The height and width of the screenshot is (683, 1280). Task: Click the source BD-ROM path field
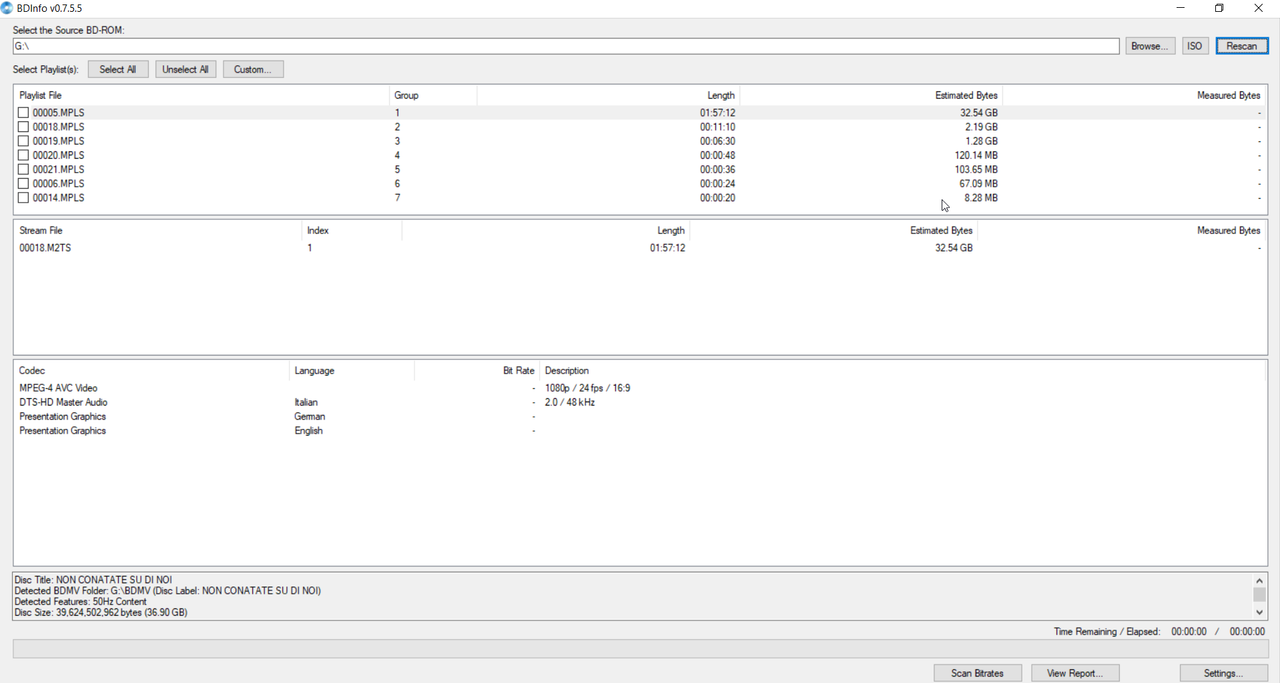566,46
